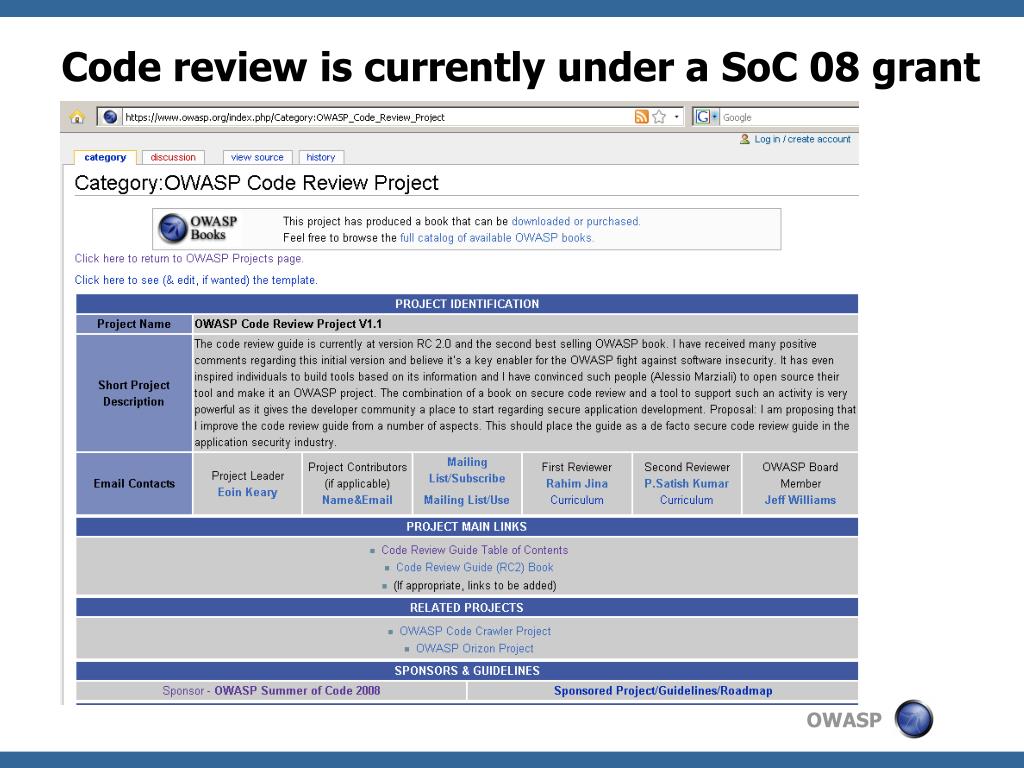Open Code Review Guide Table of Contents
The image size is (1024, 768).
point(475,551)
